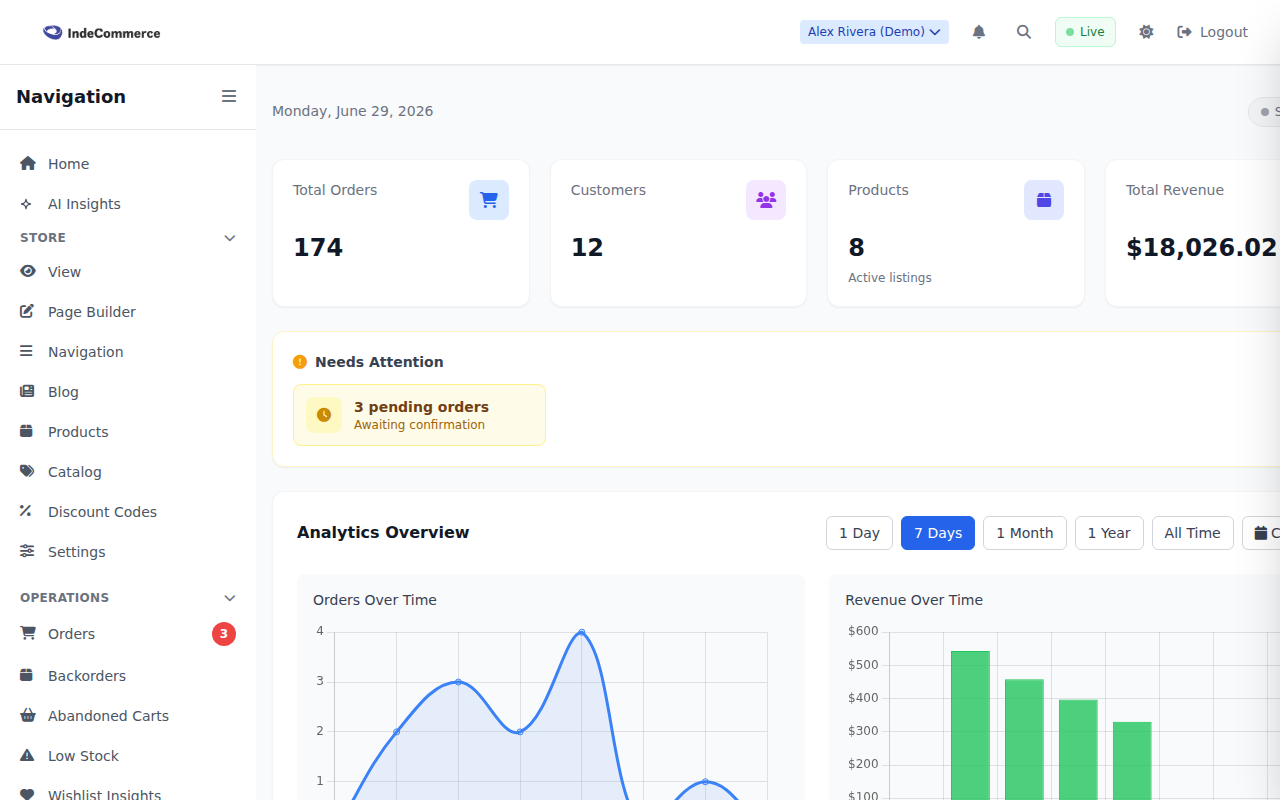Click the Catalog tags icon

27,471
